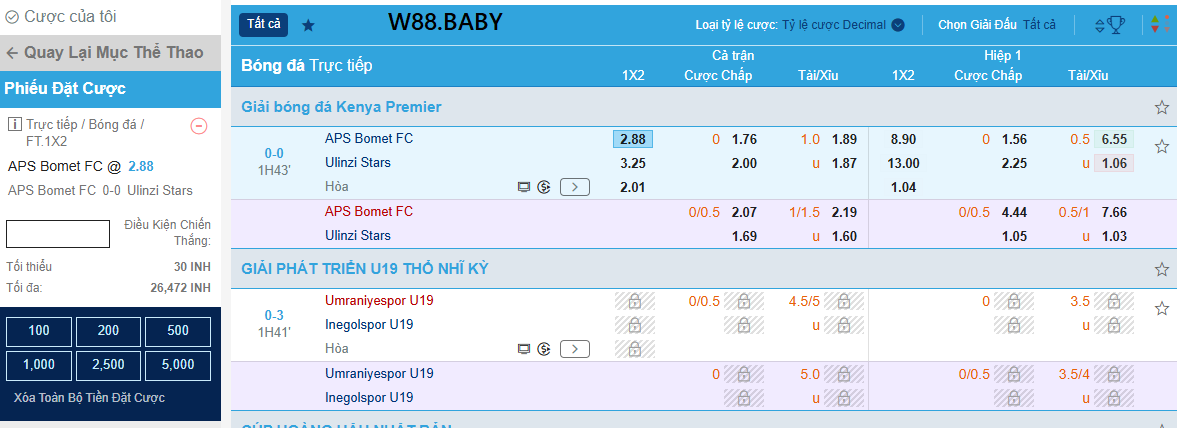
Task: Select the 2.88 odds for APS Bomet FC
Action: point(633,139)
